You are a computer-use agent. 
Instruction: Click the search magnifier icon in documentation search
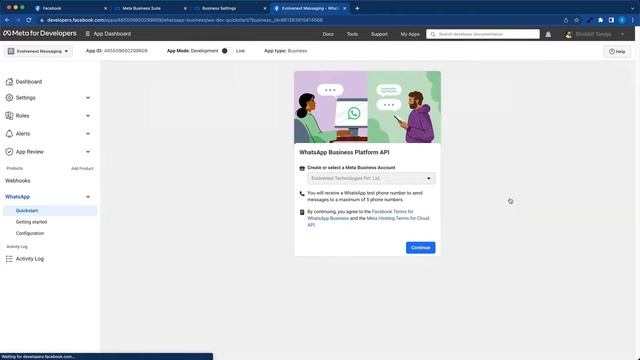click(x=433, y=34)
